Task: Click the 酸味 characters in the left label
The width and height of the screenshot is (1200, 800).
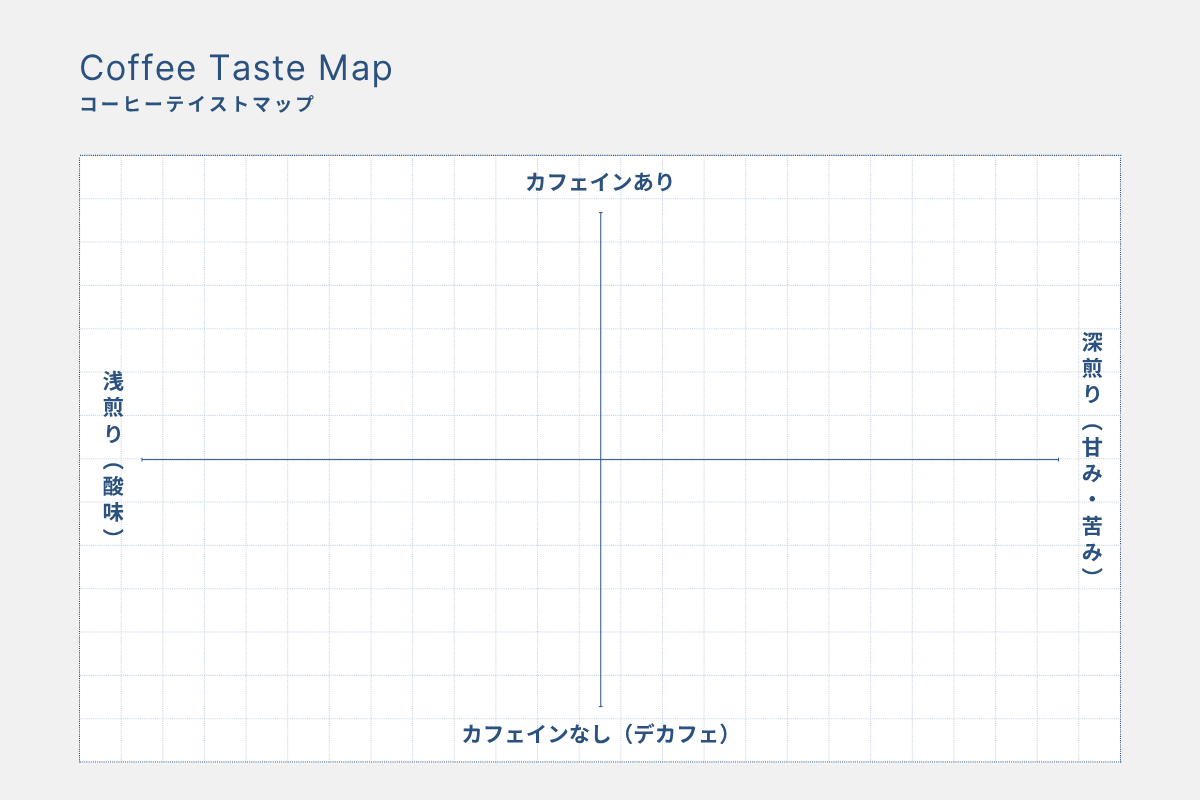Action: tap(113, 497)
